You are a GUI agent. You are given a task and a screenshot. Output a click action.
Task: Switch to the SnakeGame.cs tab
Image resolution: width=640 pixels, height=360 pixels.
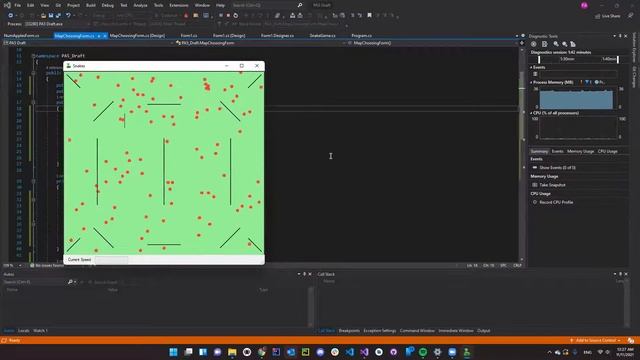(322, 36)
